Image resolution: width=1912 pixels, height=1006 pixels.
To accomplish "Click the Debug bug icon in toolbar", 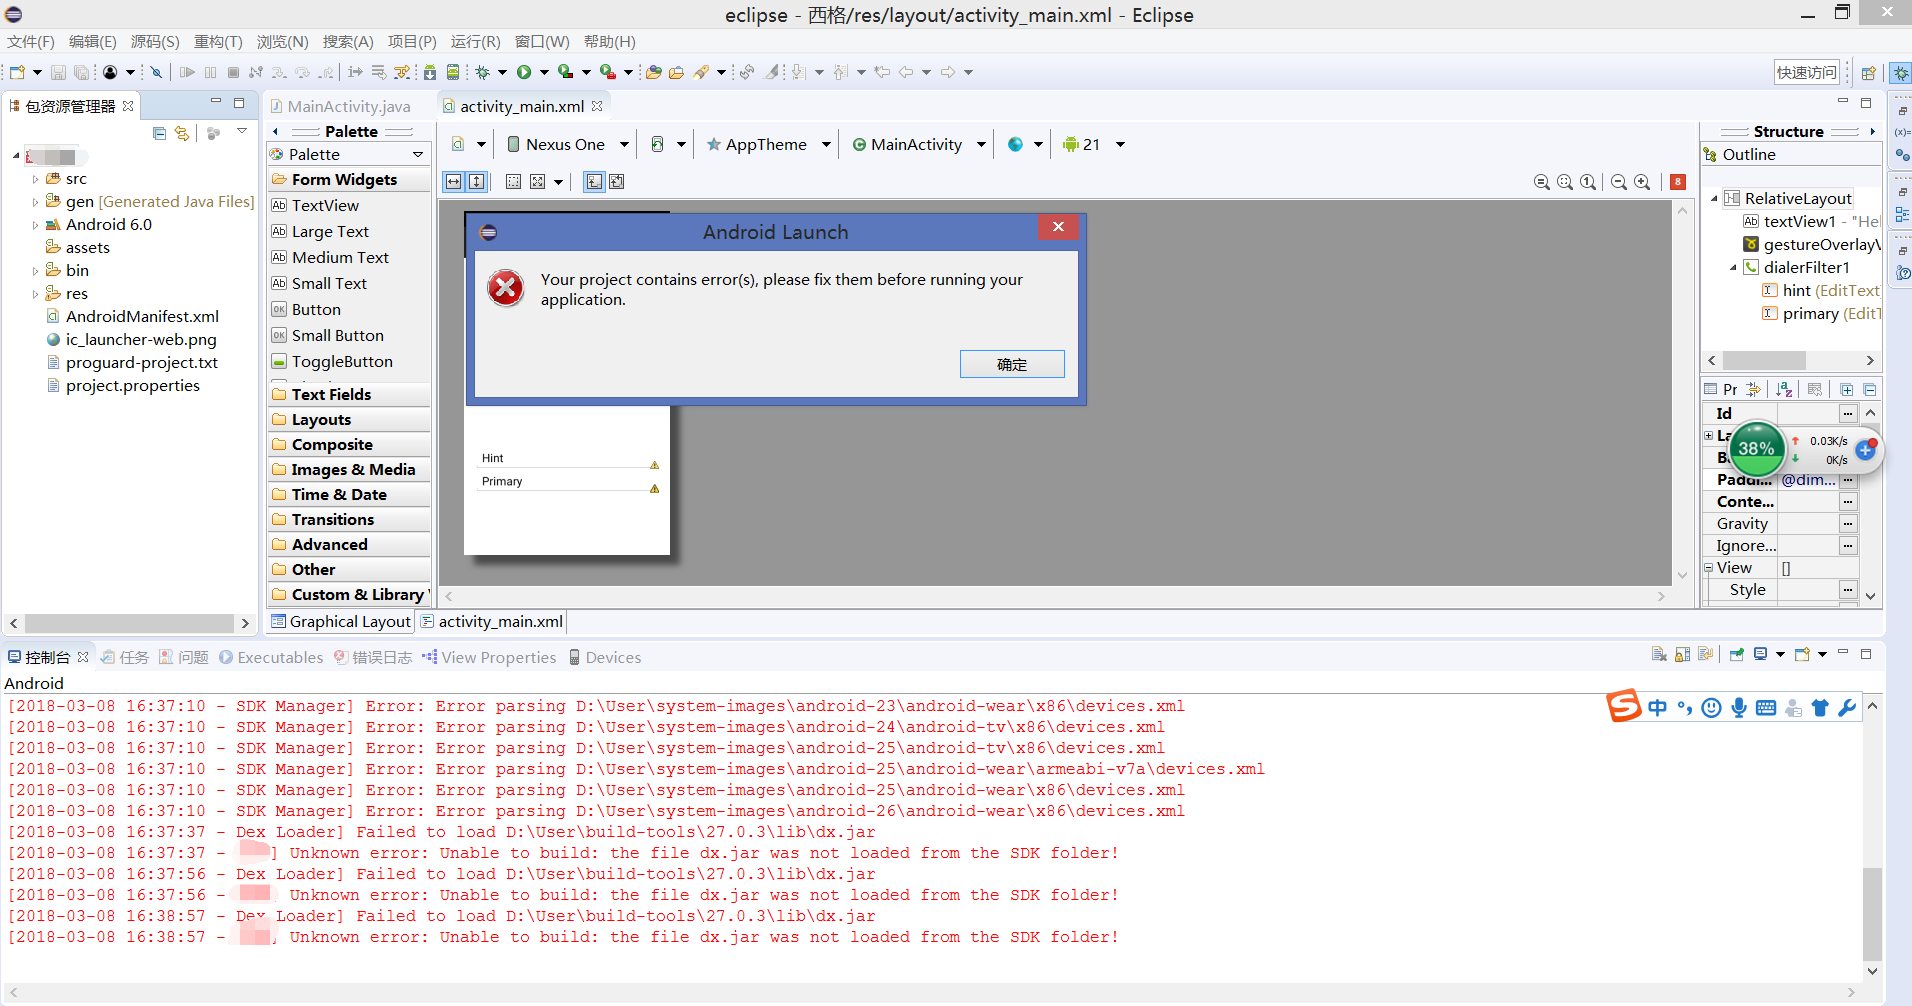I will tap(483, 72).
